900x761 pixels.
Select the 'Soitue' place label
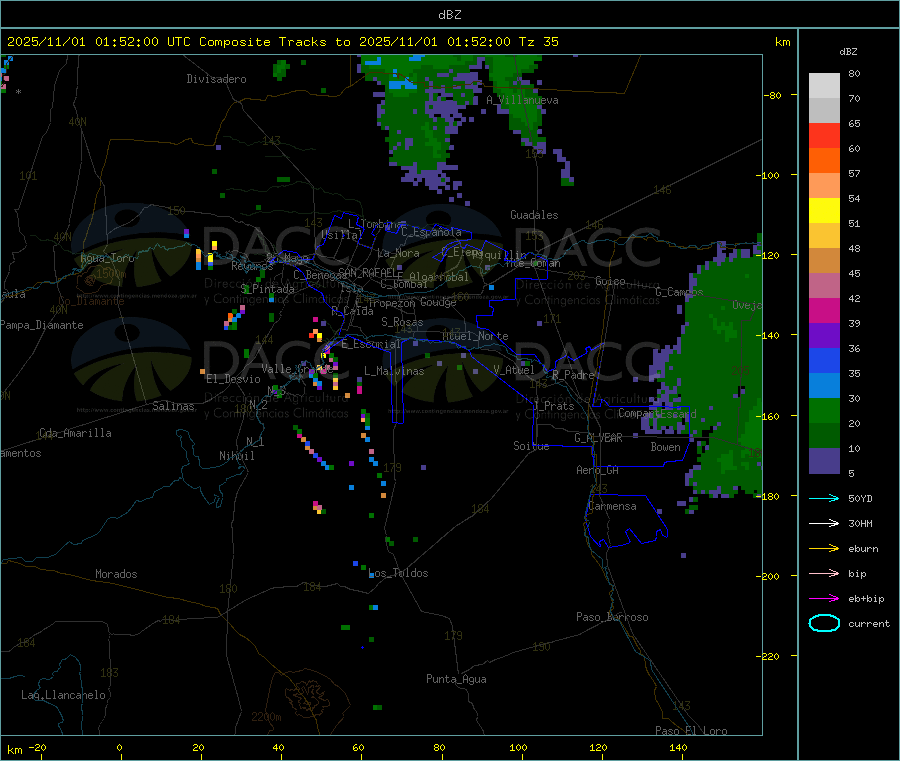531,446
